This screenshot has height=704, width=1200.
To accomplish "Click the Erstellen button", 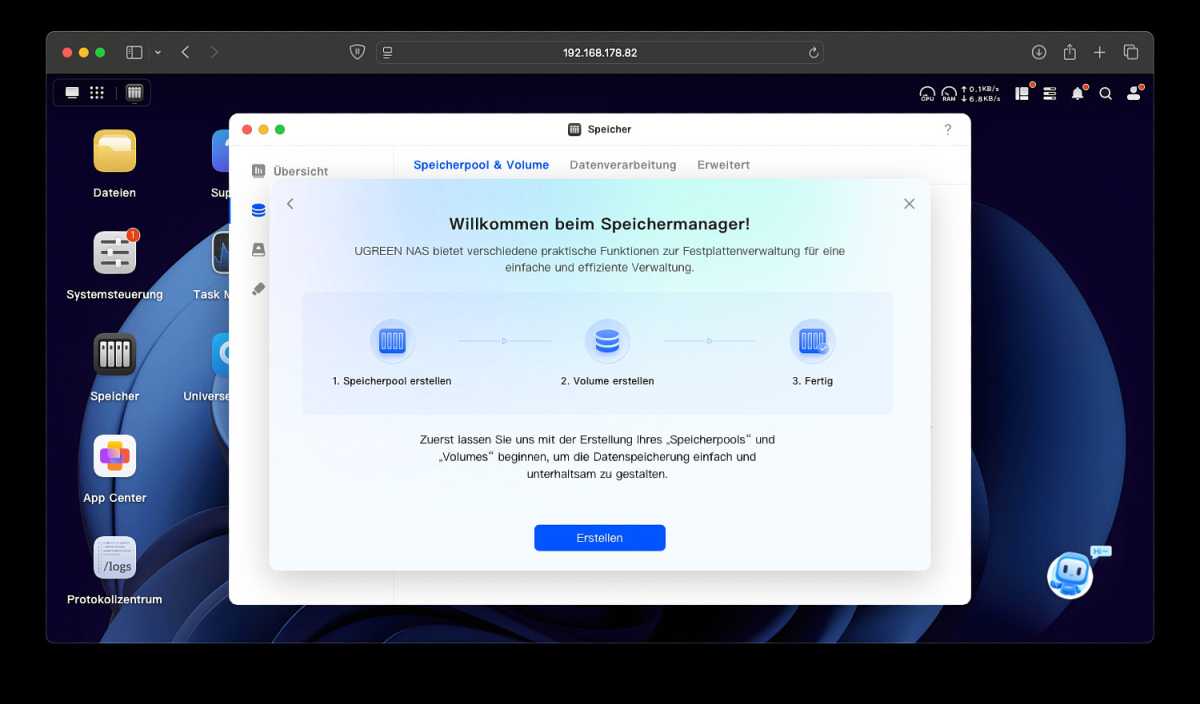I will tap(599, 538).
